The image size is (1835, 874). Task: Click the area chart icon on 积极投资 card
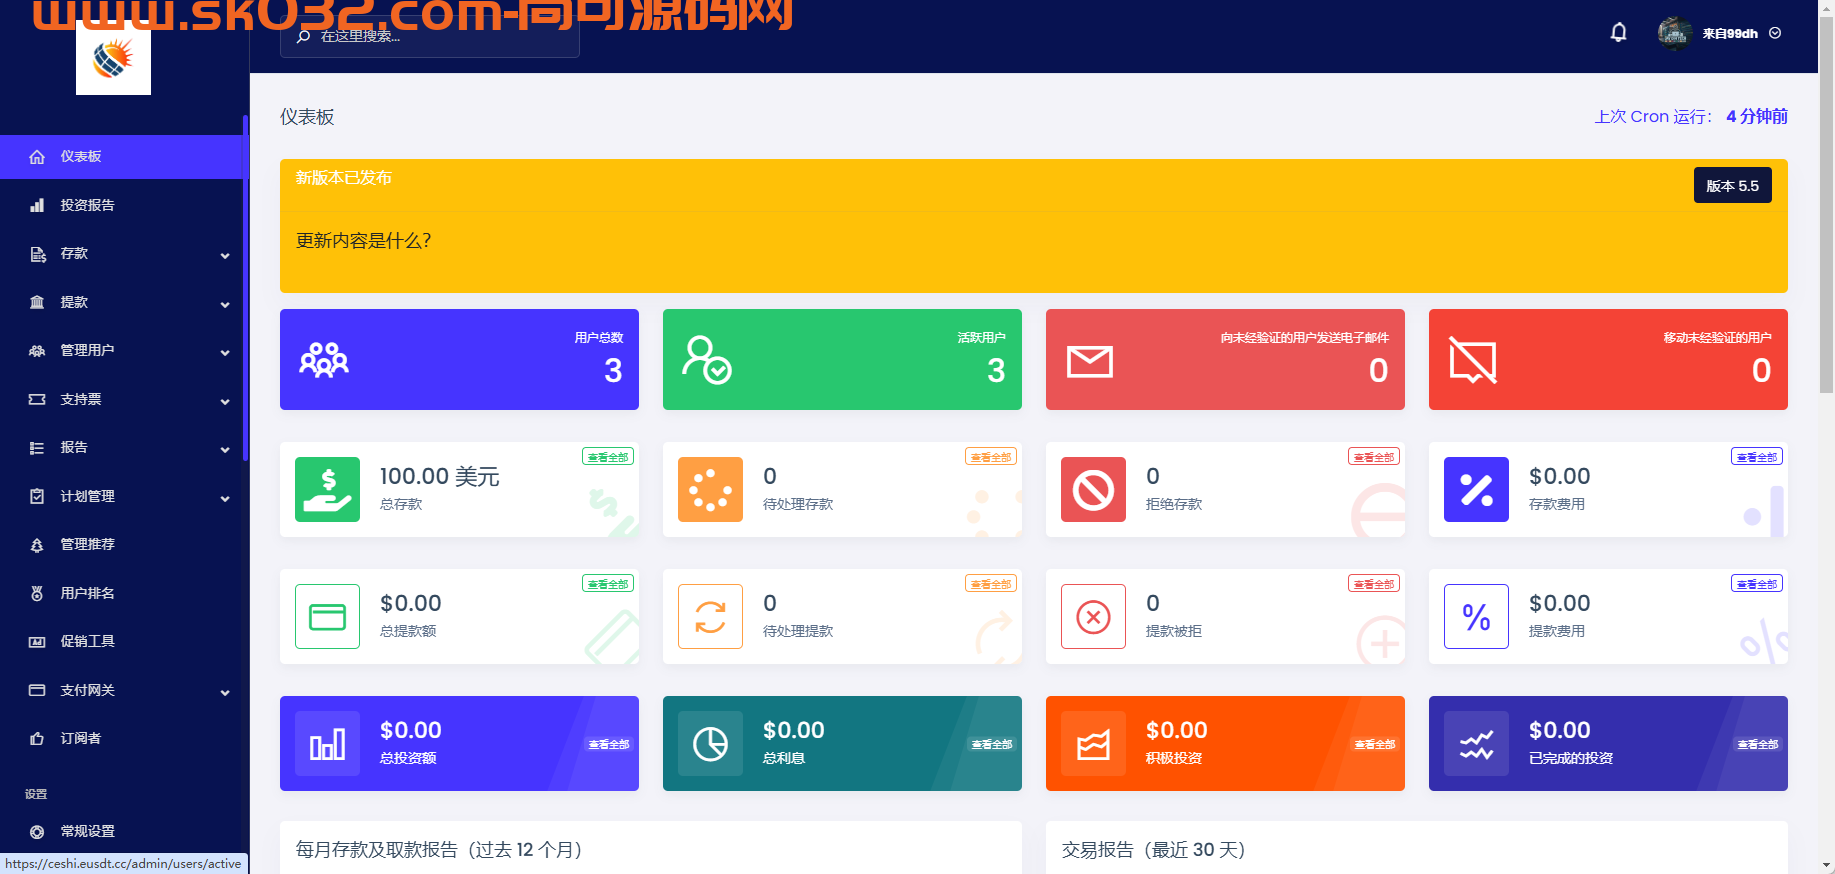[x=1094, y=744]
